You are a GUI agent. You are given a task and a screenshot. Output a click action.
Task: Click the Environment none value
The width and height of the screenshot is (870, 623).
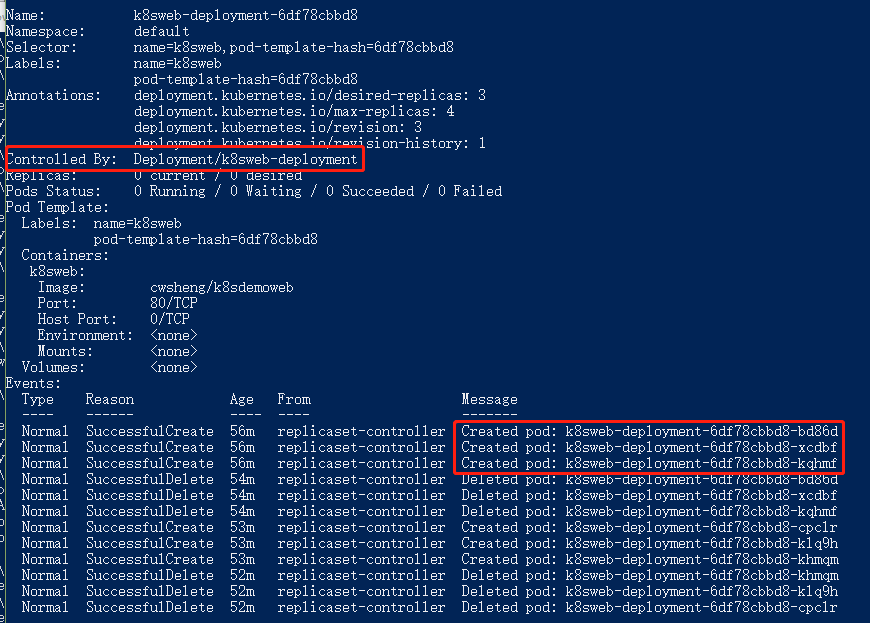[x=174, y=336]
